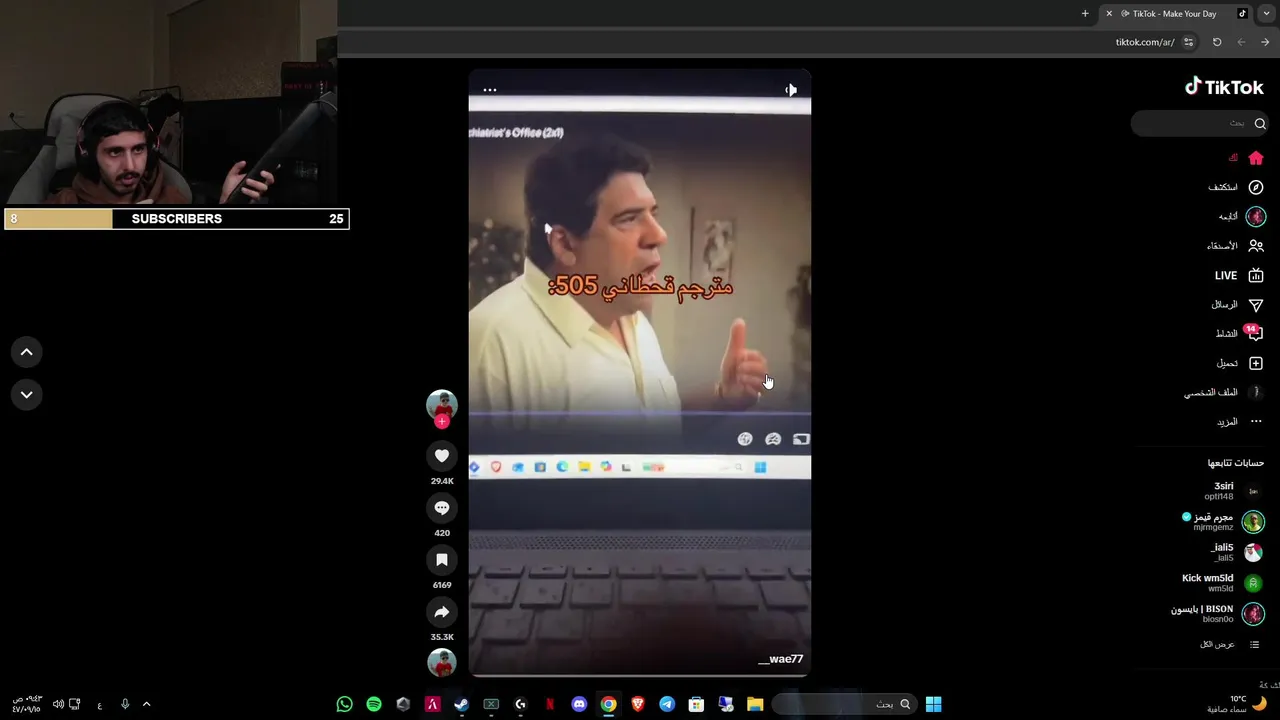
Task: Share the video using the arrow icon
Action: [x=442, y=612]
